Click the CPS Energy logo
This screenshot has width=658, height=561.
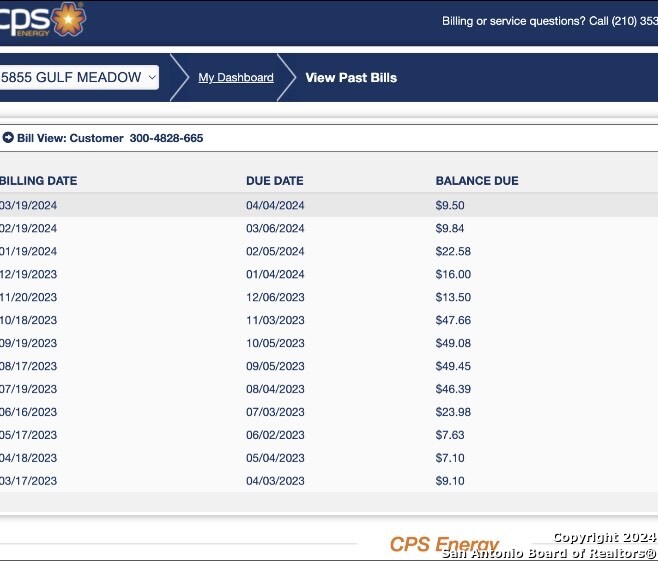coord(42,19)
